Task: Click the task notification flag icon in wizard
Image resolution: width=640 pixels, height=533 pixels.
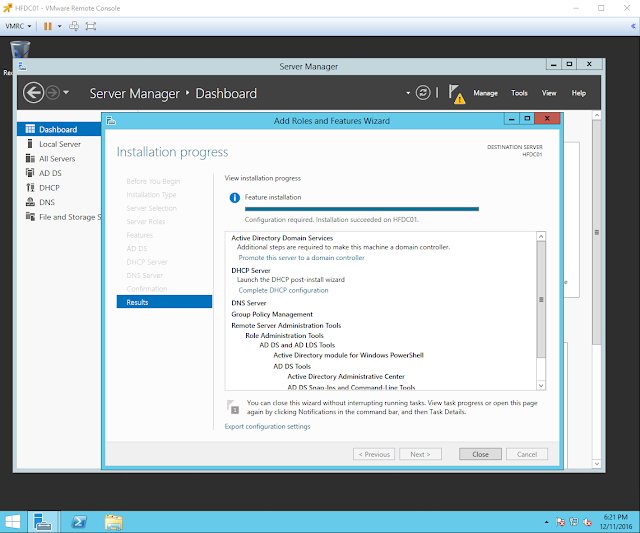Action: click(x=233, y=407)
